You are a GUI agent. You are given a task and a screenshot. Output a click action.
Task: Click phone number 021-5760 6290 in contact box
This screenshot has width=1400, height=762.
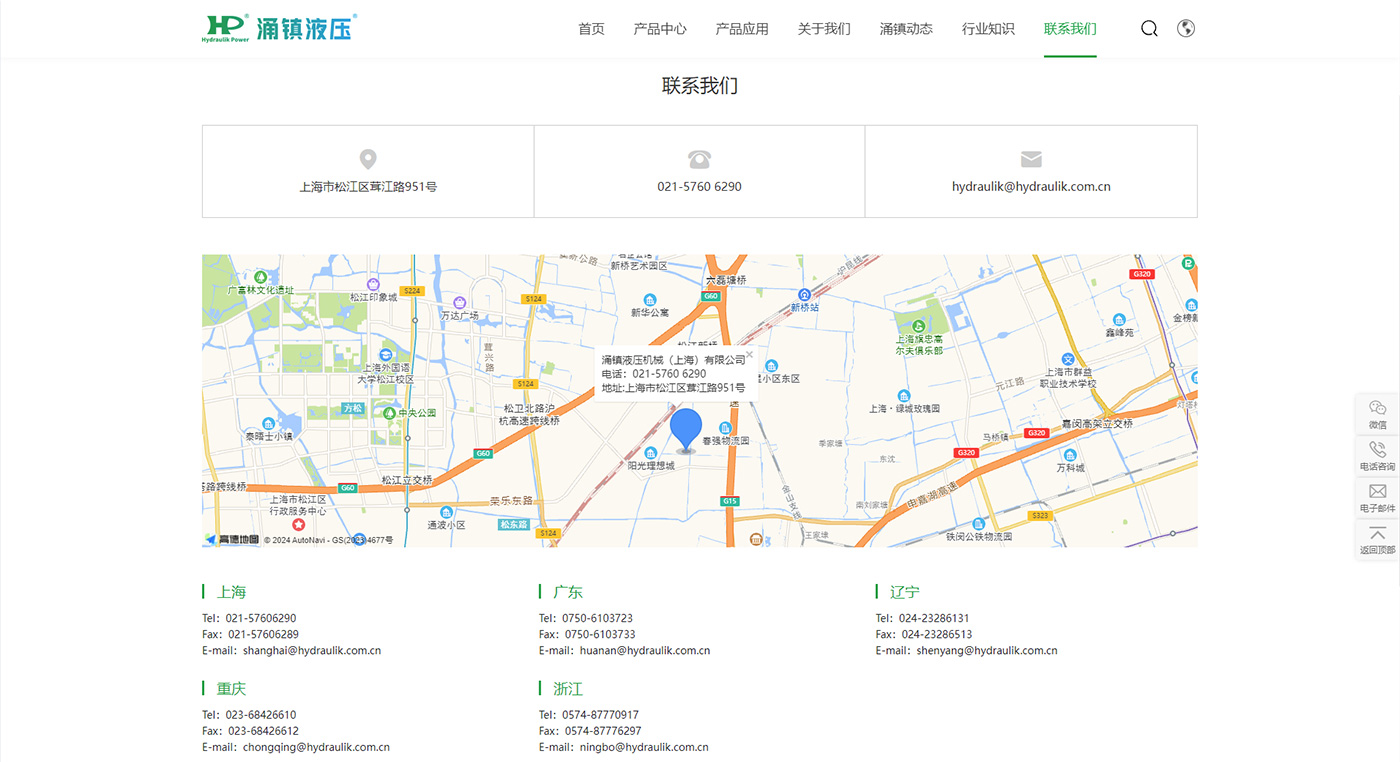point(699,187)
